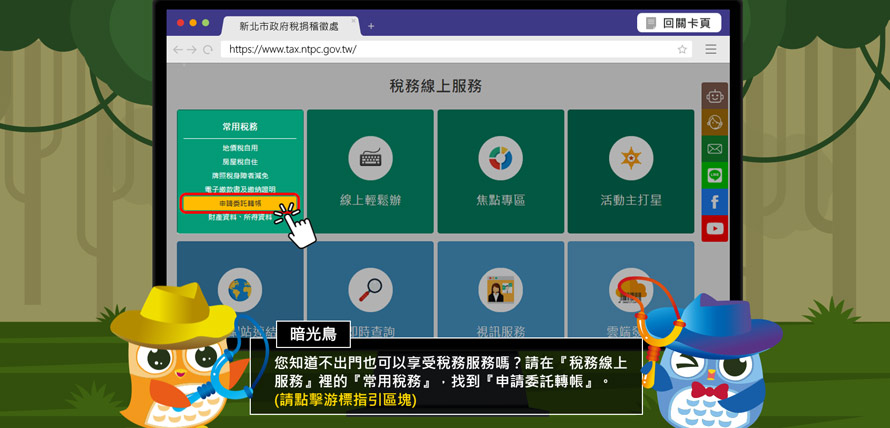Click the 常用稅務 heading
This screenshot has width=890, height=428.
pos(240,127)
